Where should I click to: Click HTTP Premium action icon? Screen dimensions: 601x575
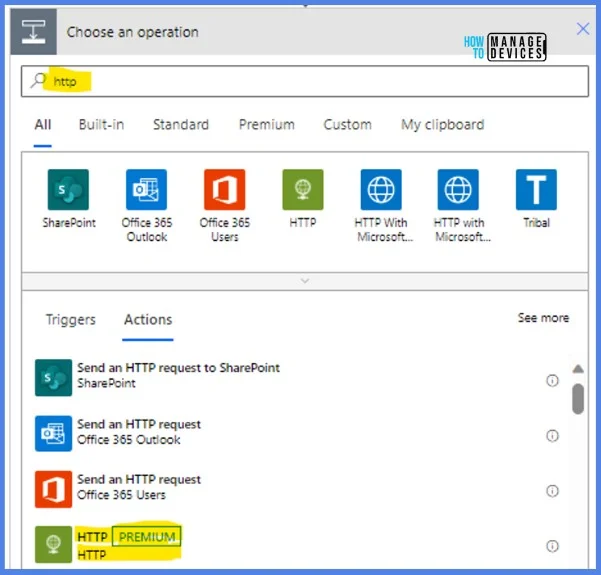[53, 544]
